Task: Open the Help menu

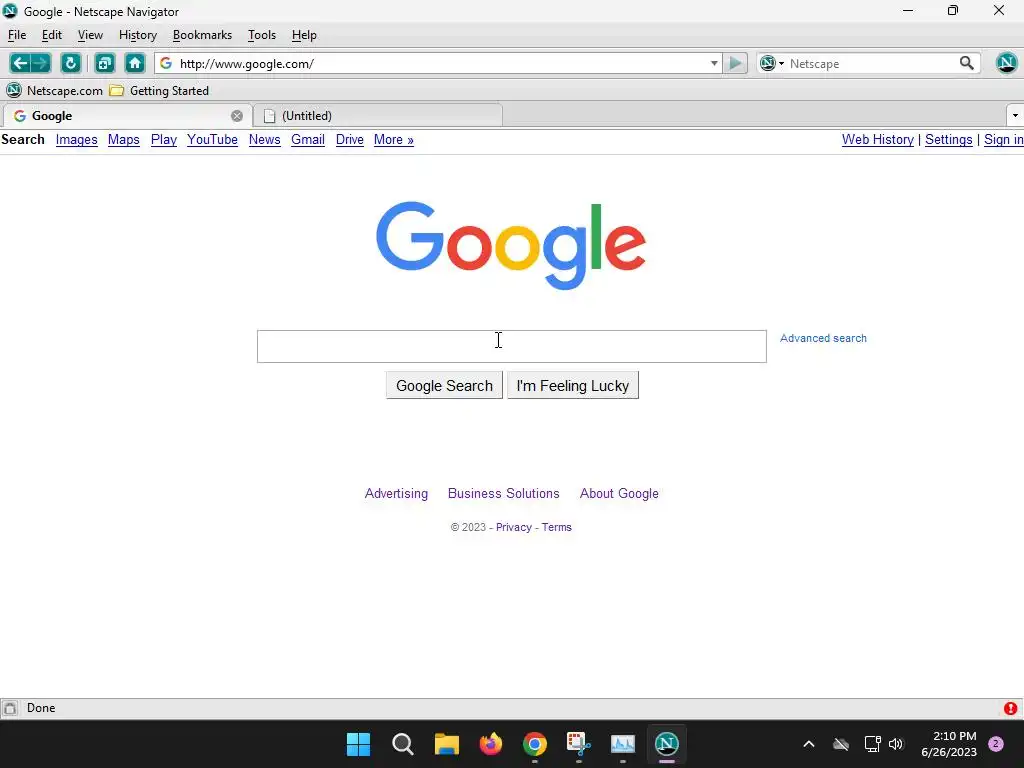Action: [304, 35]
